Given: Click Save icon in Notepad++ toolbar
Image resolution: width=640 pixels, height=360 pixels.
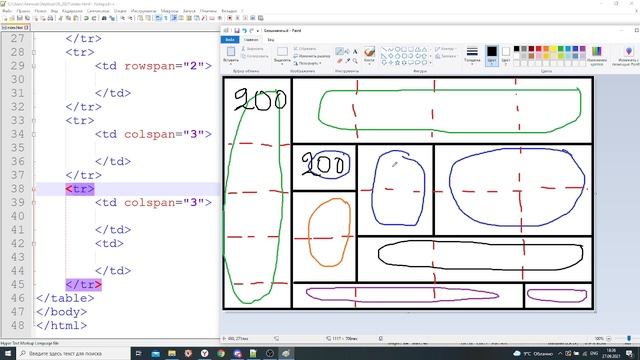Looking at the screenshot, I should [20, 18].
